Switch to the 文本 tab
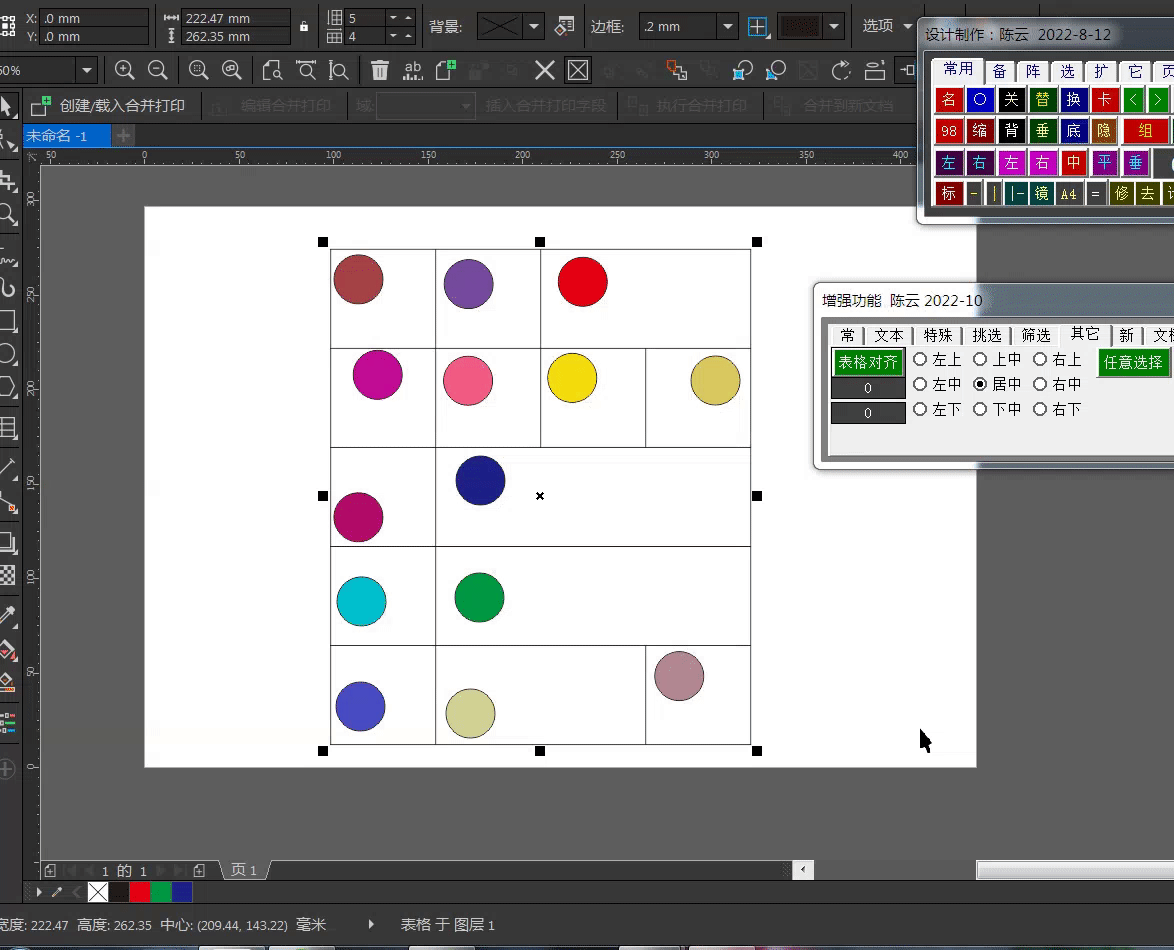Image resolution: width=1174 pixels, height=950 pixels. [888, 335]
